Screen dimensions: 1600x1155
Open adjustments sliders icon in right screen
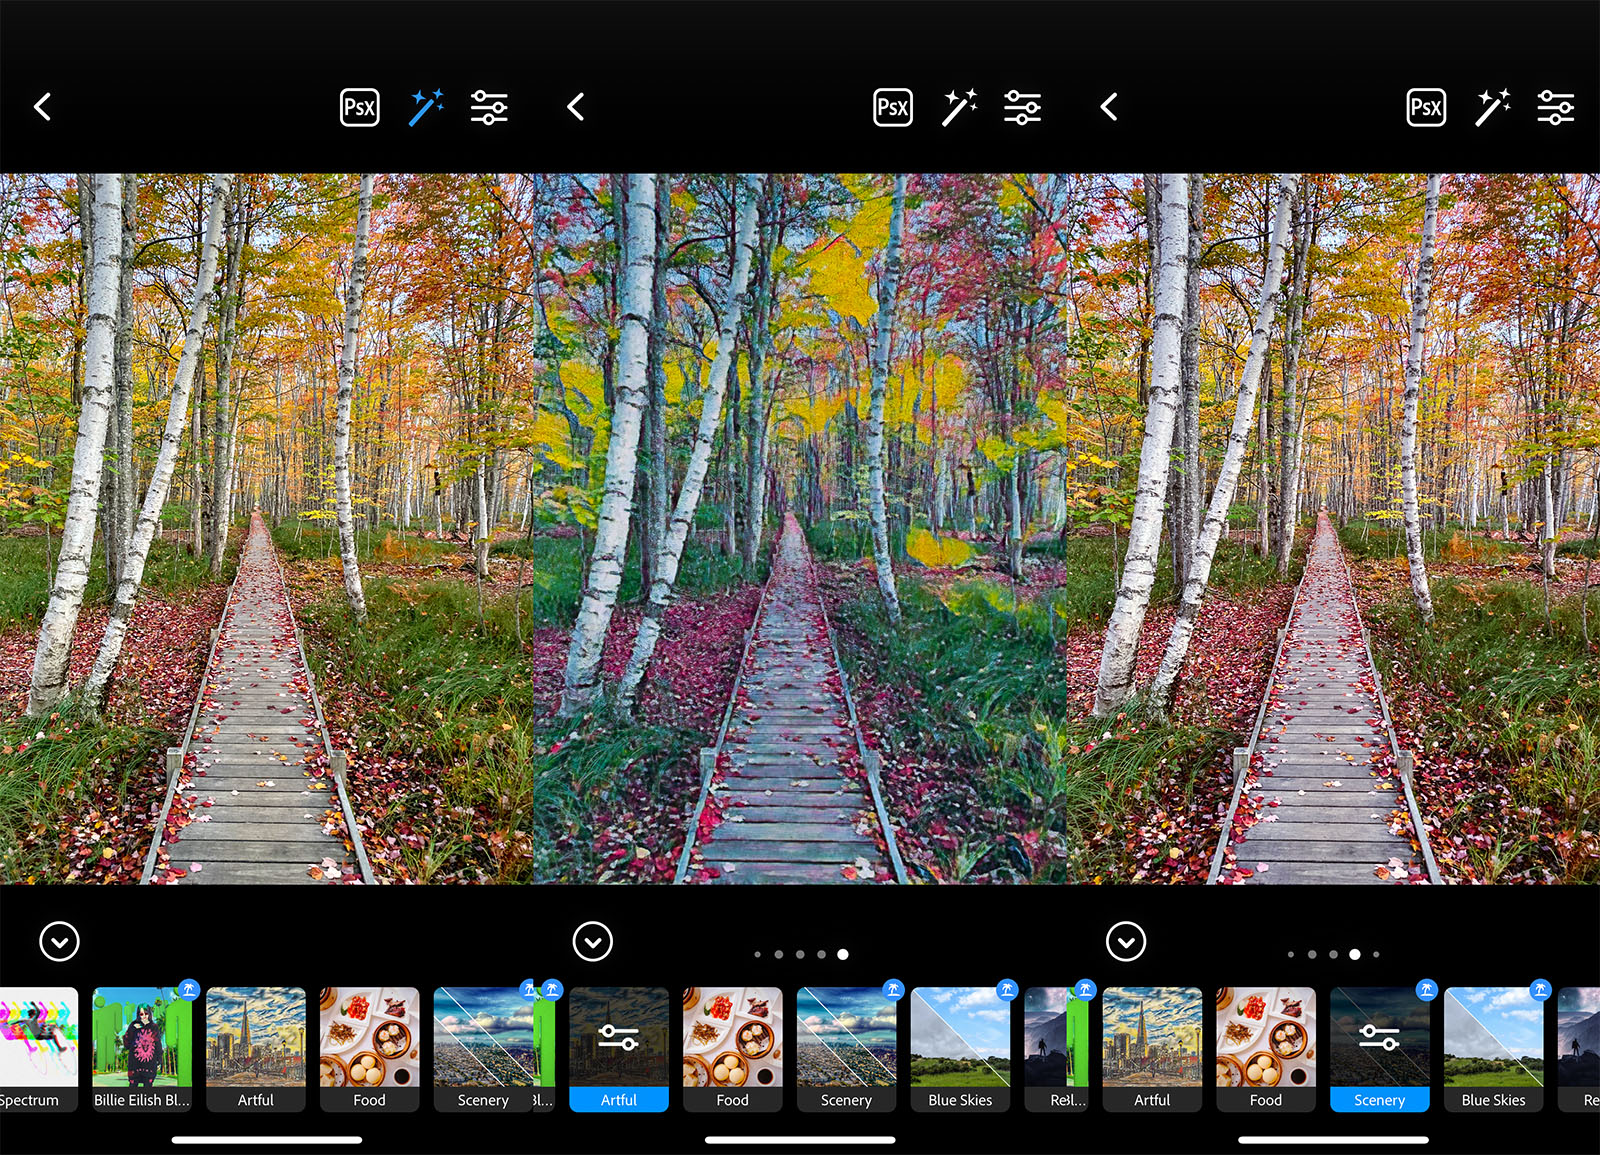tap(1556, 107)
